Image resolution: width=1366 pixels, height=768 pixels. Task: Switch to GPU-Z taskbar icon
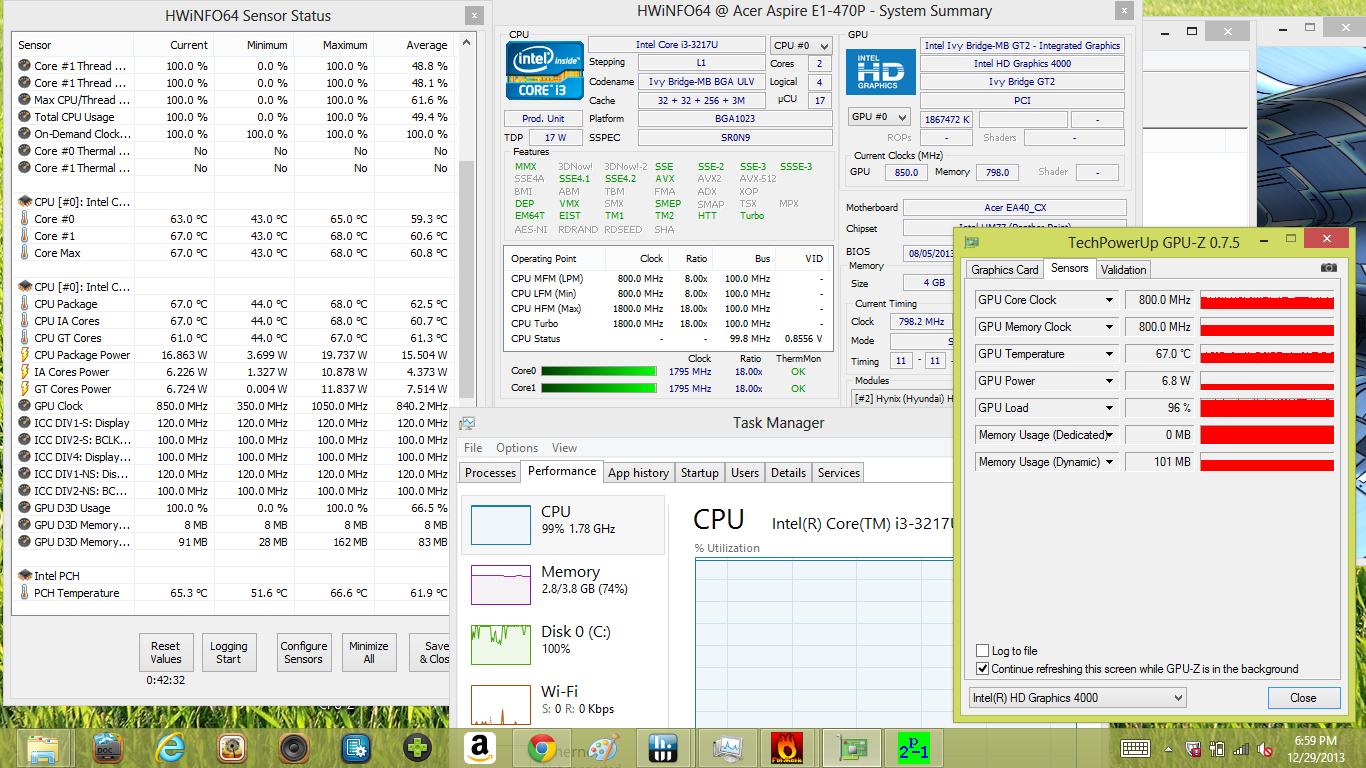(x=852, y=747)
